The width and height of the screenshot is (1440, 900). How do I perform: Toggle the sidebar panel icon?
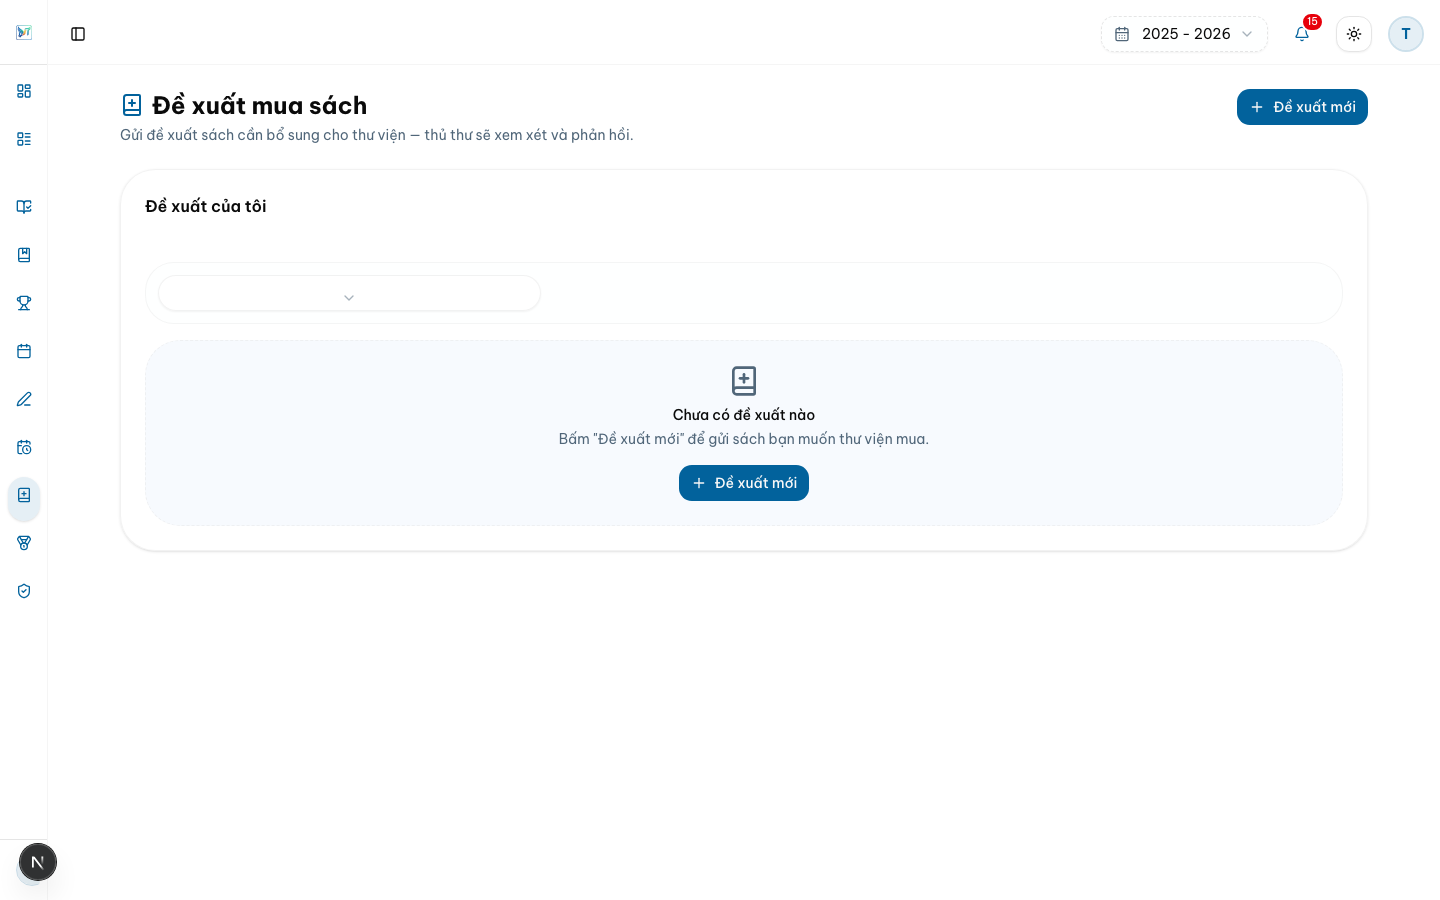click(78, 34)
